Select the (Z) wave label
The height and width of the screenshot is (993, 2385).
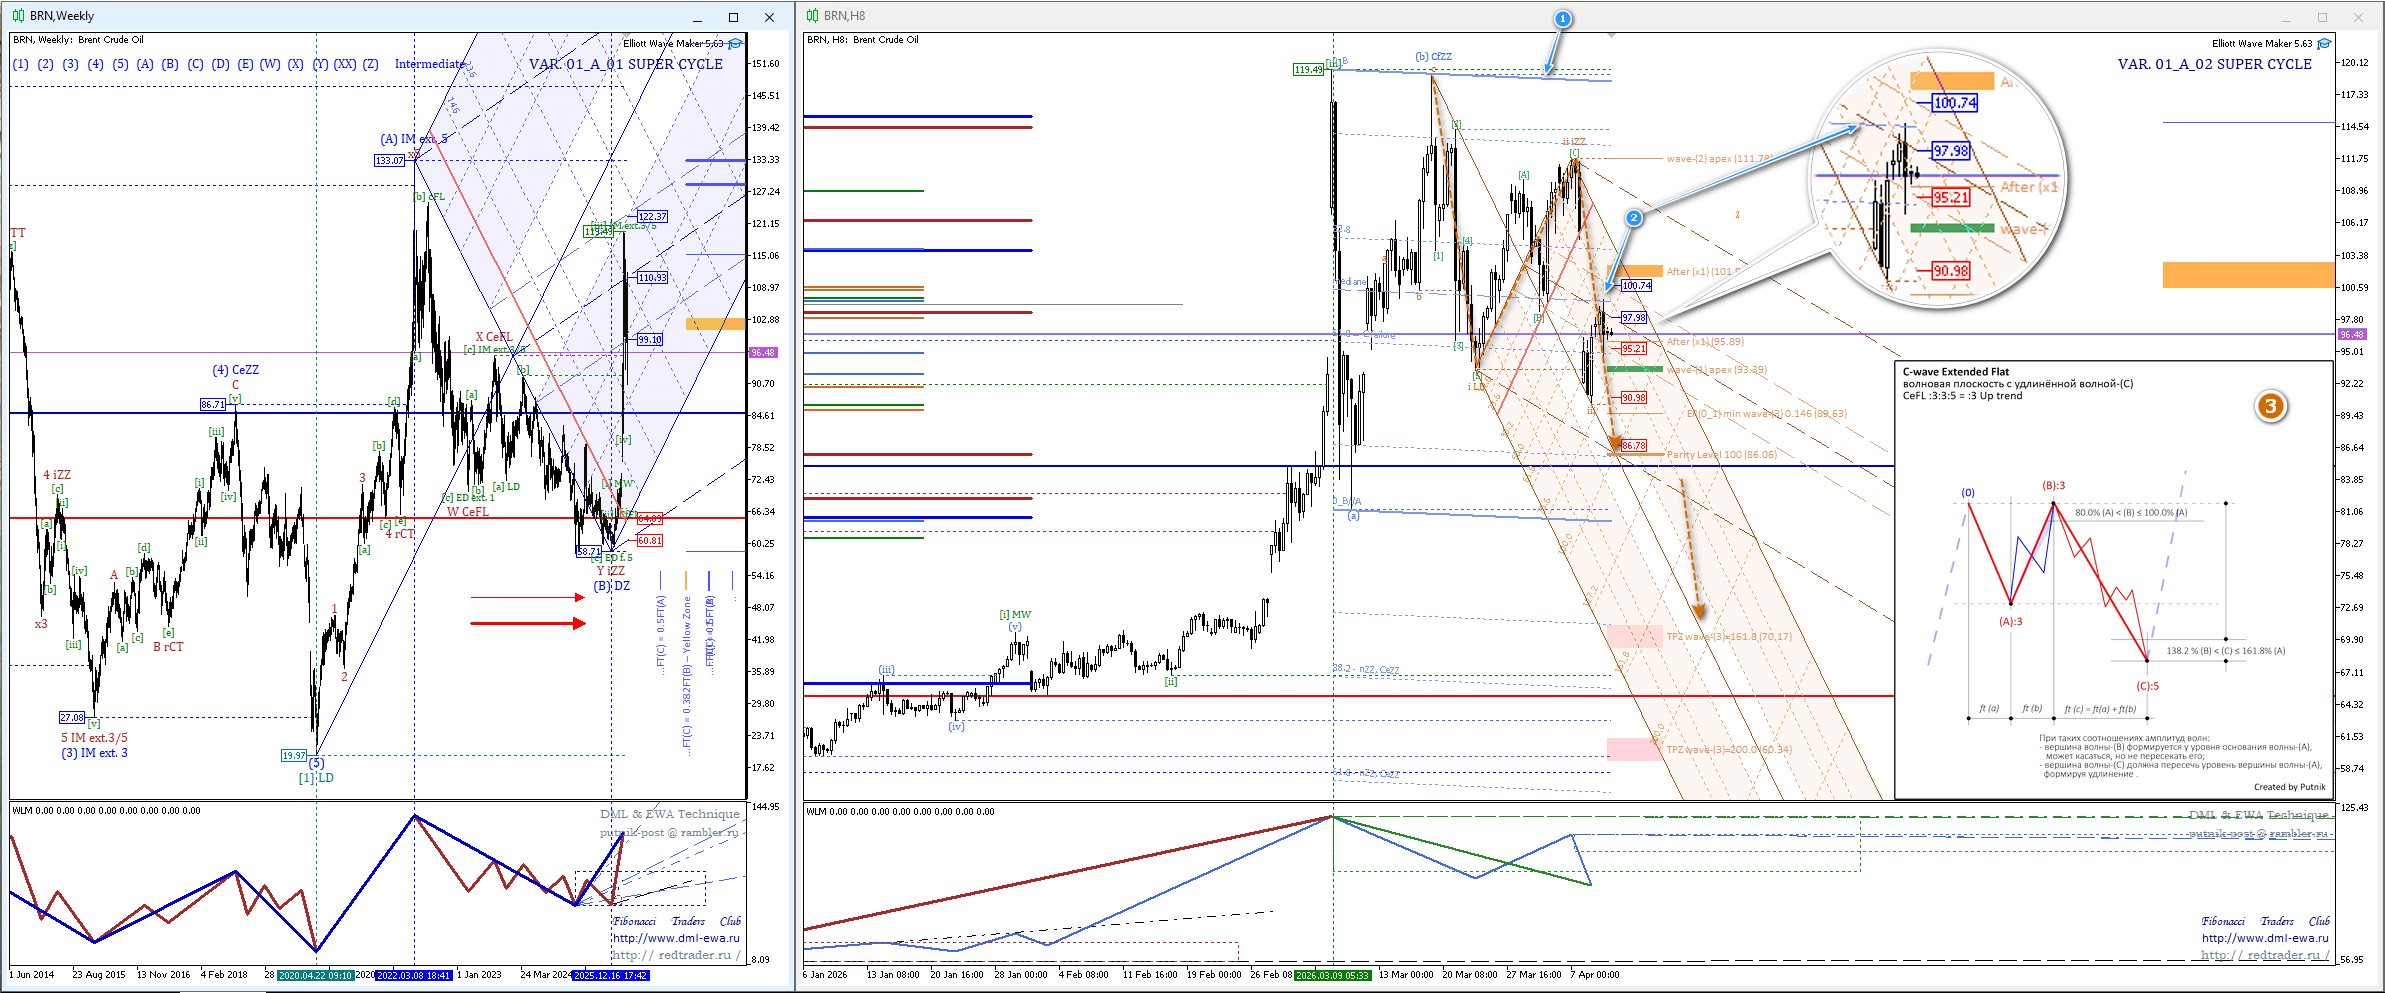pos(370,64)
